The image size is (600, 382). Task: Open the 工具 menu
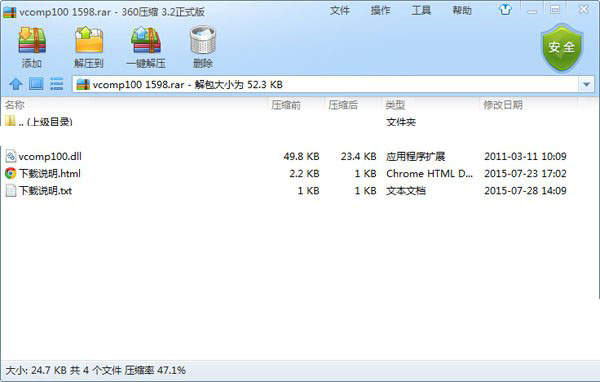point(421,11)
